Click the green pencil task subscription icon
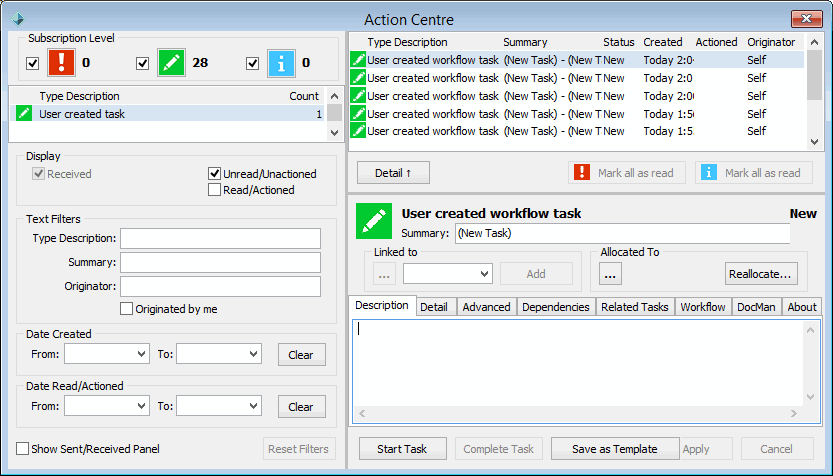Image resolution: width=833 pixels, height=476 pixels. coord(171,63)
